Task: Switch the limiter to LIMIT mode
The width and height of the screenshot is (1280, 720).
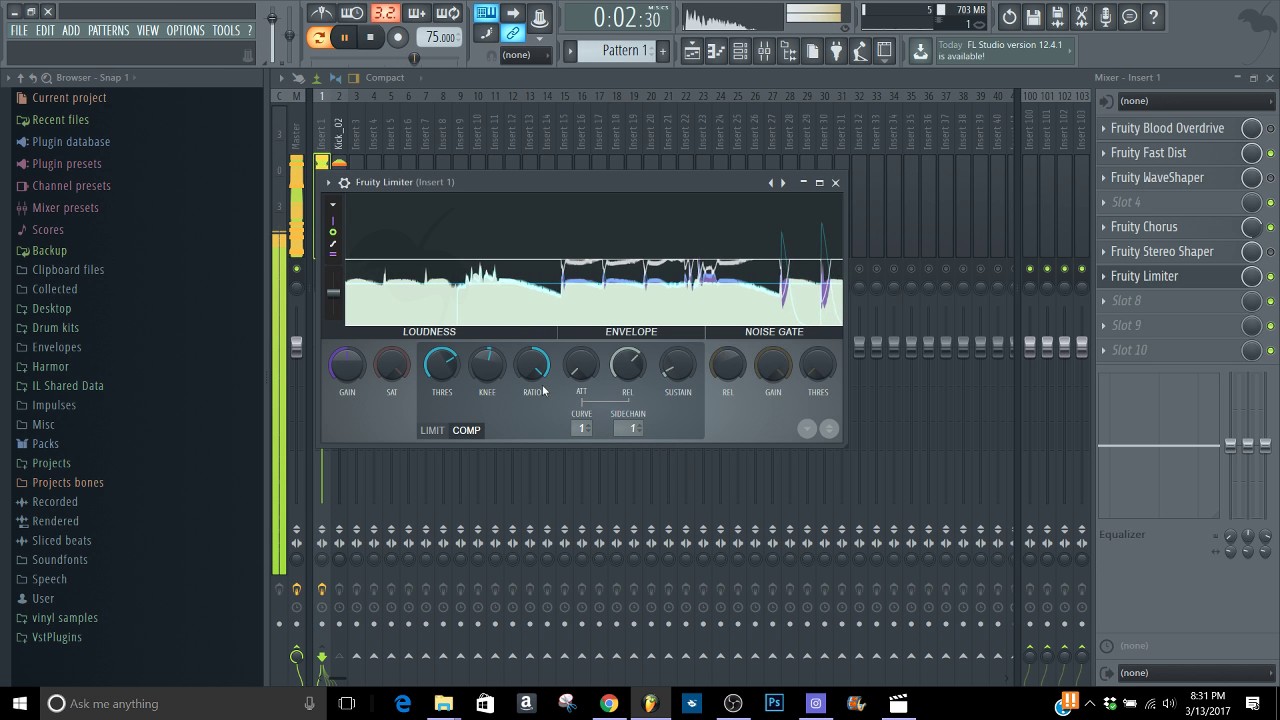Action: pos(432,430)
